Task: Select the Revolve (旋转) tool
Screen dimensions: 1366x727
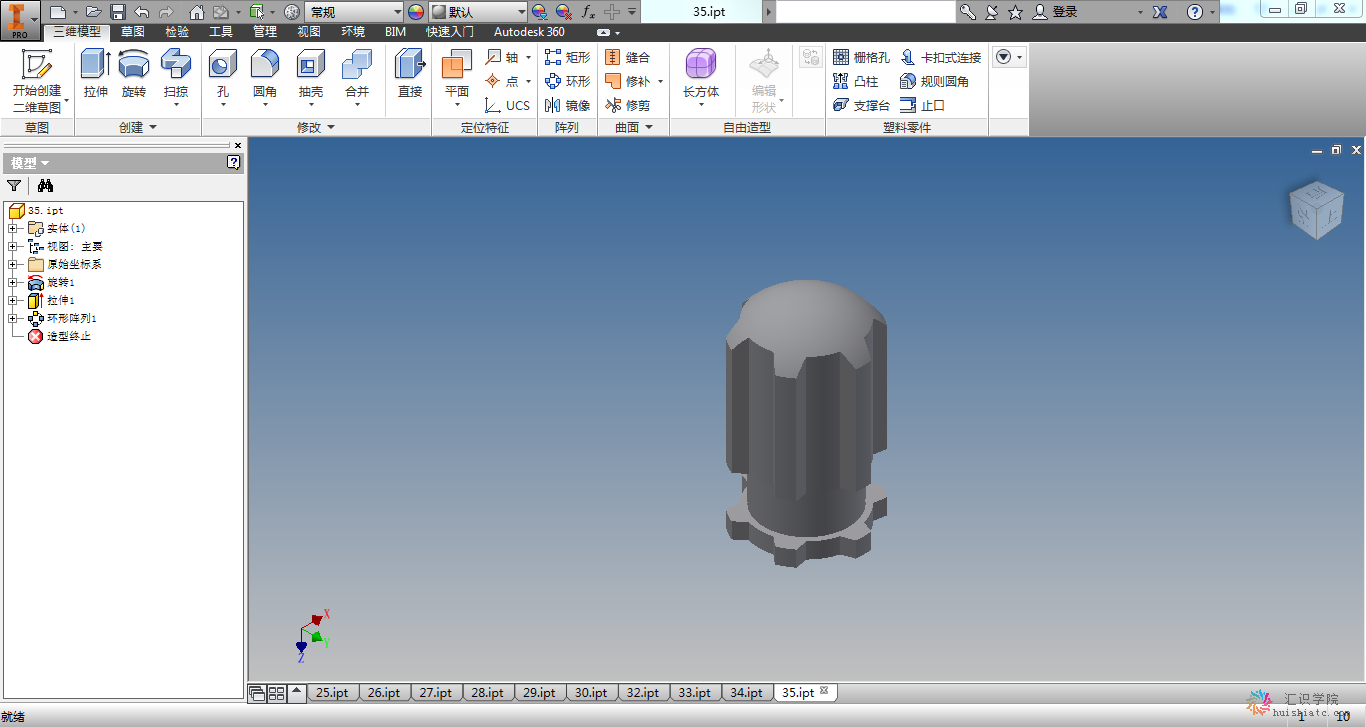Action: [134, 75]
